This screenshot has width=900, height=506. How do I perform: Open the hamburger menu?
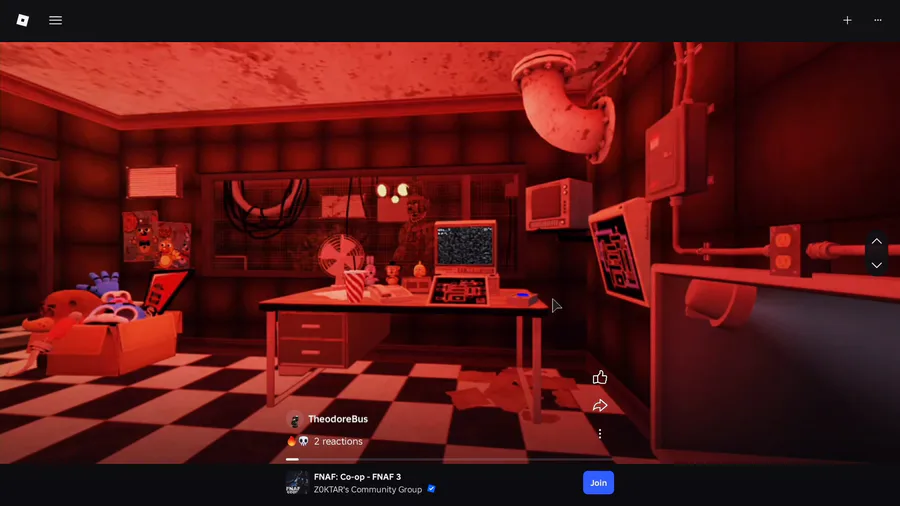(x=55, y=20)
